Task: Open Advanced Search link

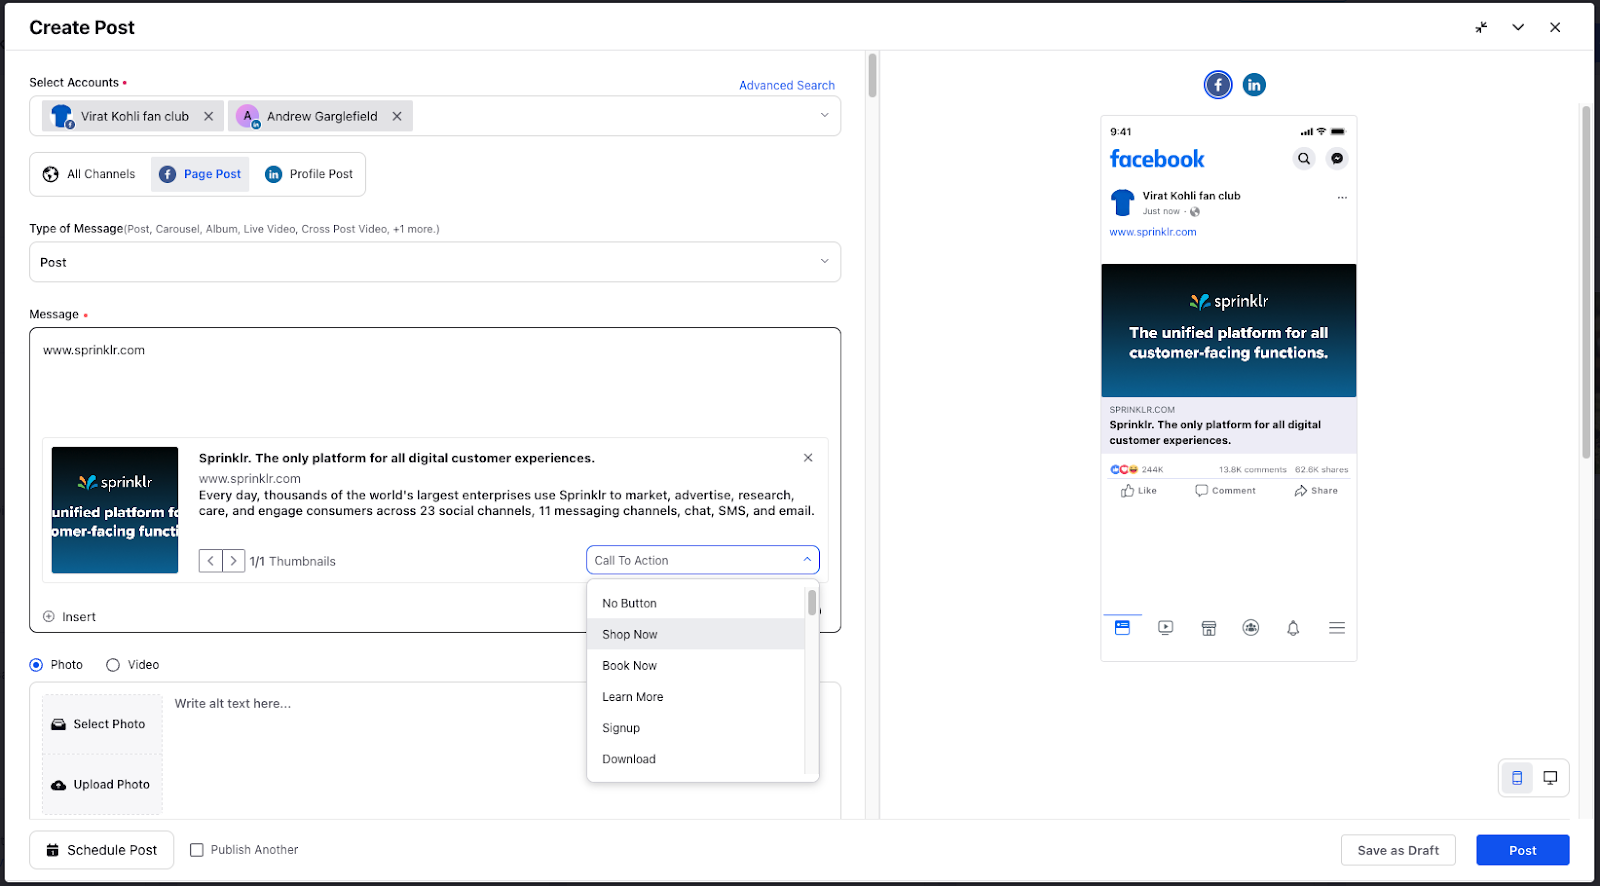Action: click(787, 85)
